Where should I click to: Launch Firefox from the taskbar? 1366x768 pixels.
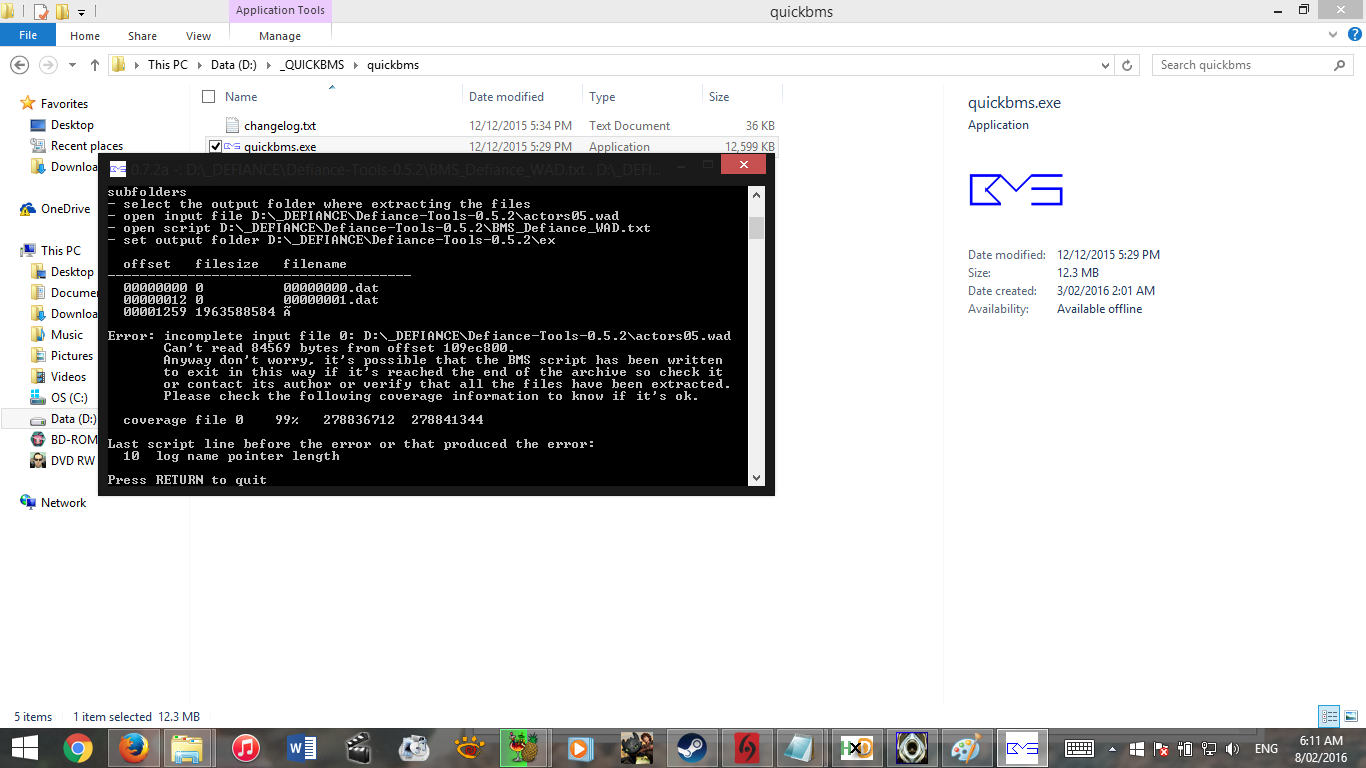[133, 748]
